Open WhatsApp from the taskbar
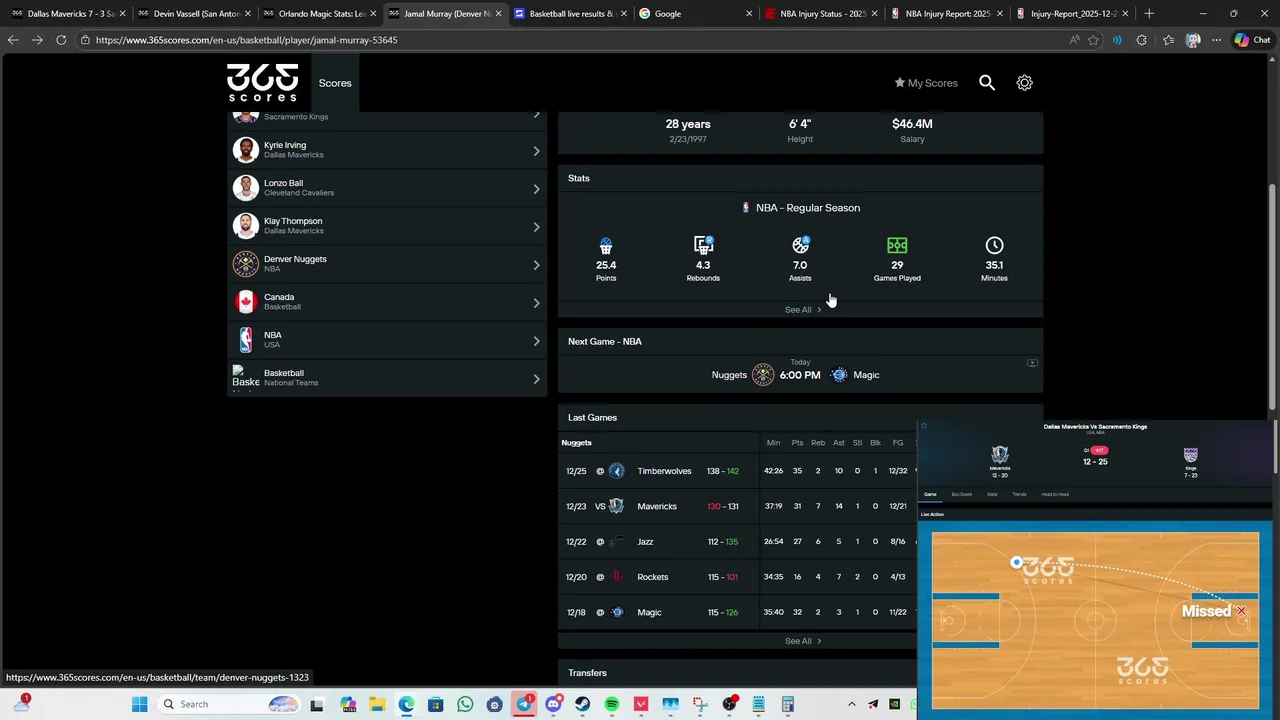1280x720 pixels. 465,704
